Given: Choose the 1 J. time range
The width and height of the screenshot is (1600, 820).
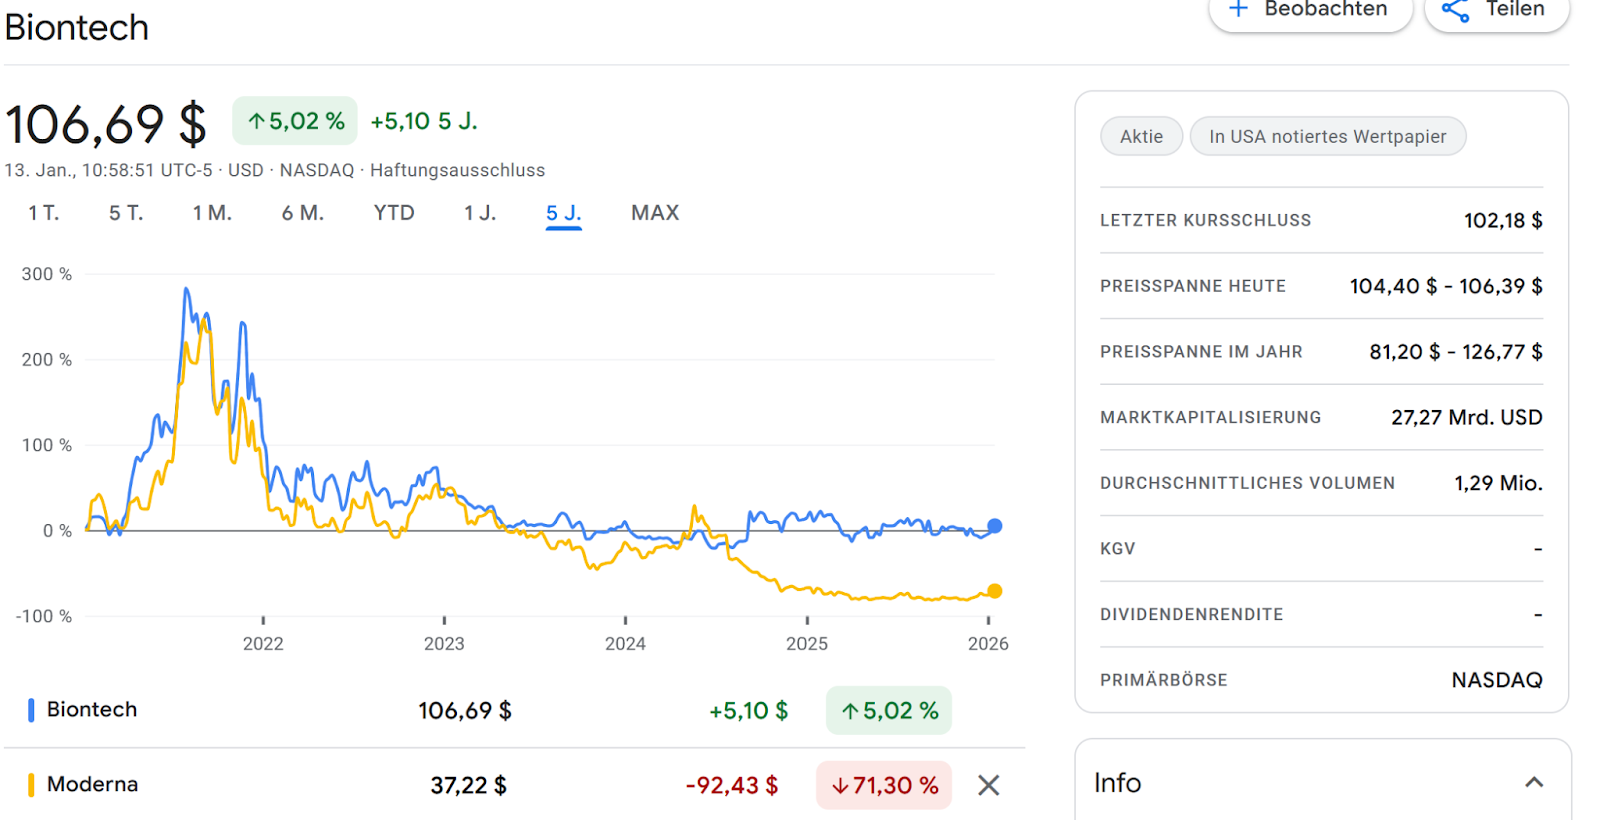Looking at the screenshot, I should 480,213.
